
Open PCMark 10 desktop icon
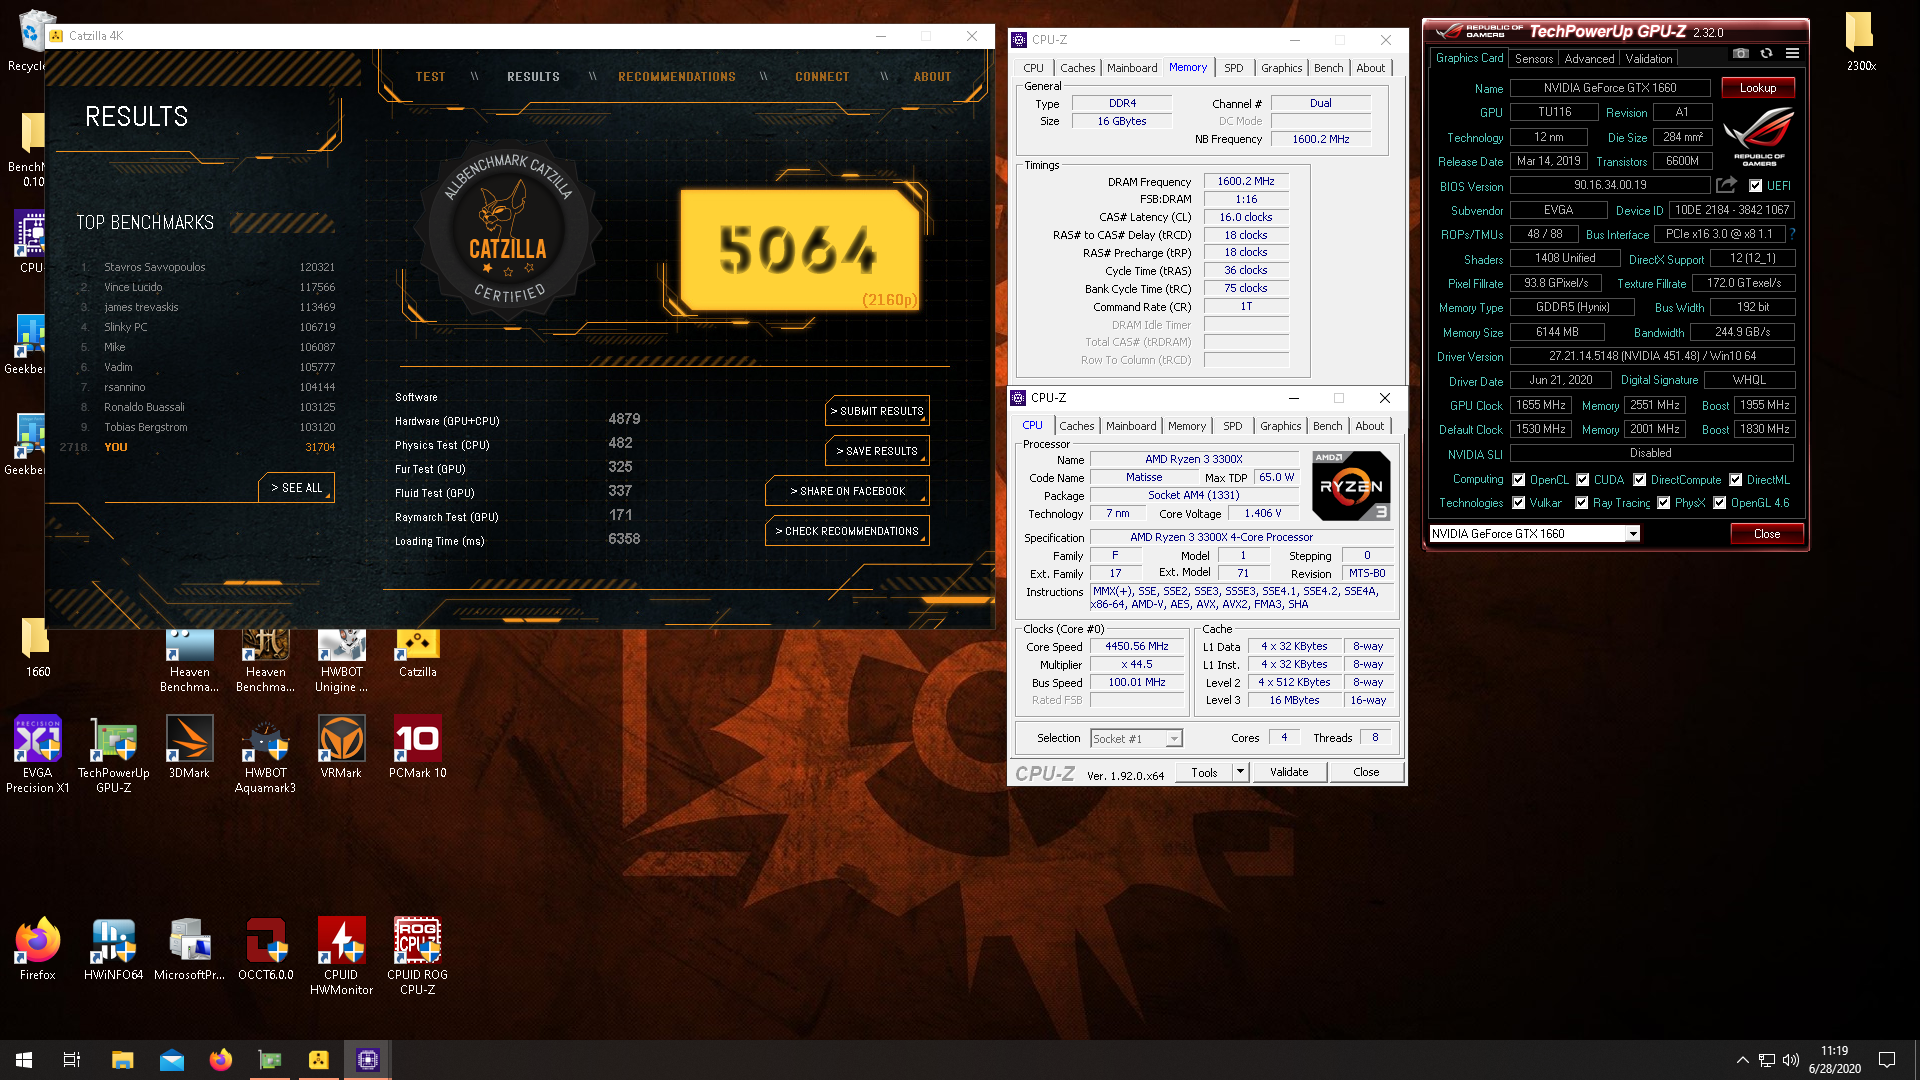pyautogui.click(x=417, y=747)
